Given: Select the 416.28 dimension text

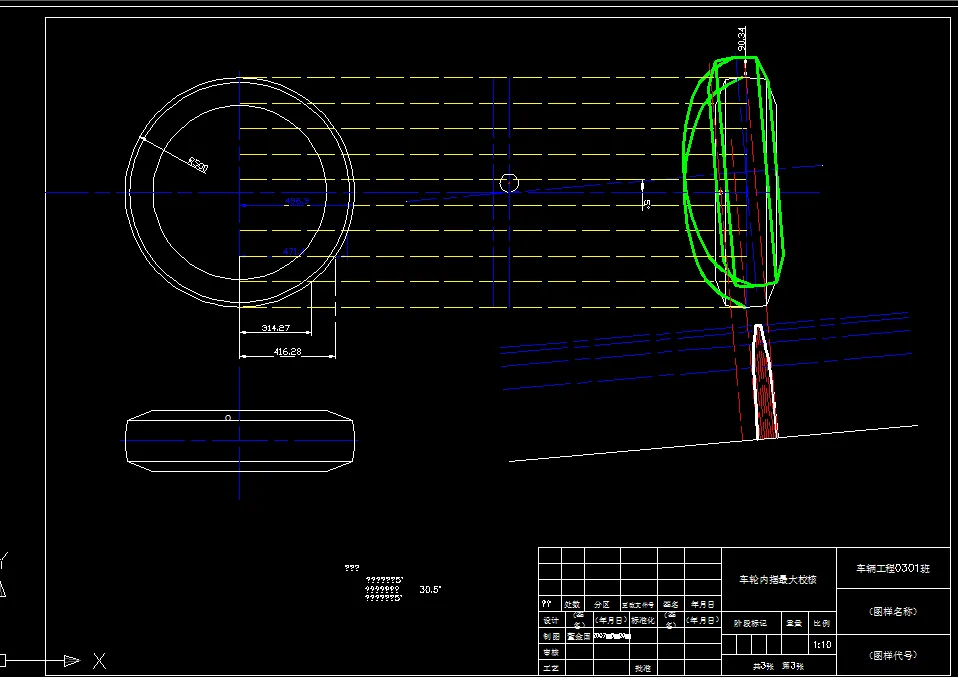Looking at the screenshot, I should coord(287,351).
